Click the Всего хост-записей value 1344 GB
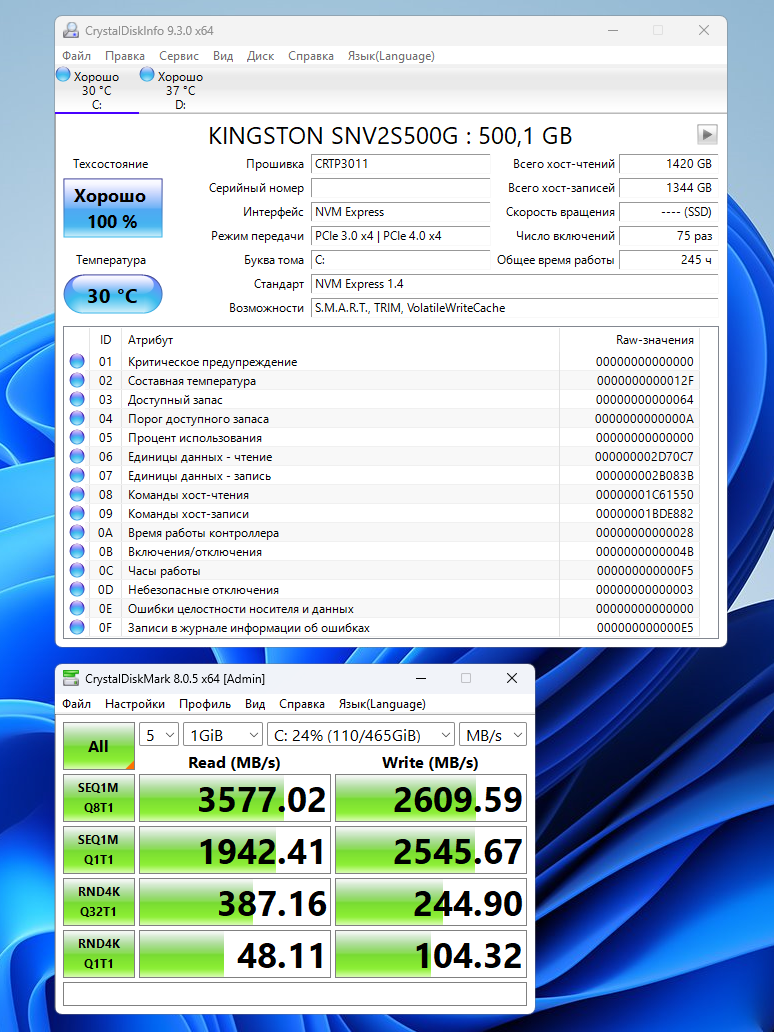This screenshot has width=774, height=1032. pyautogui.click(x=668, y=188)
